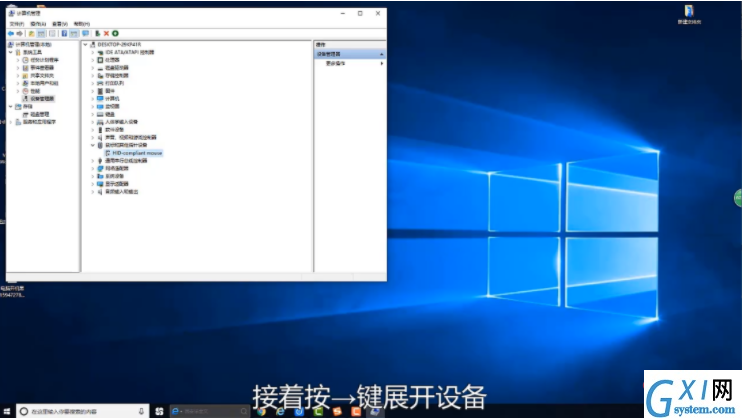Open the orange S app on taskbar

337,412
